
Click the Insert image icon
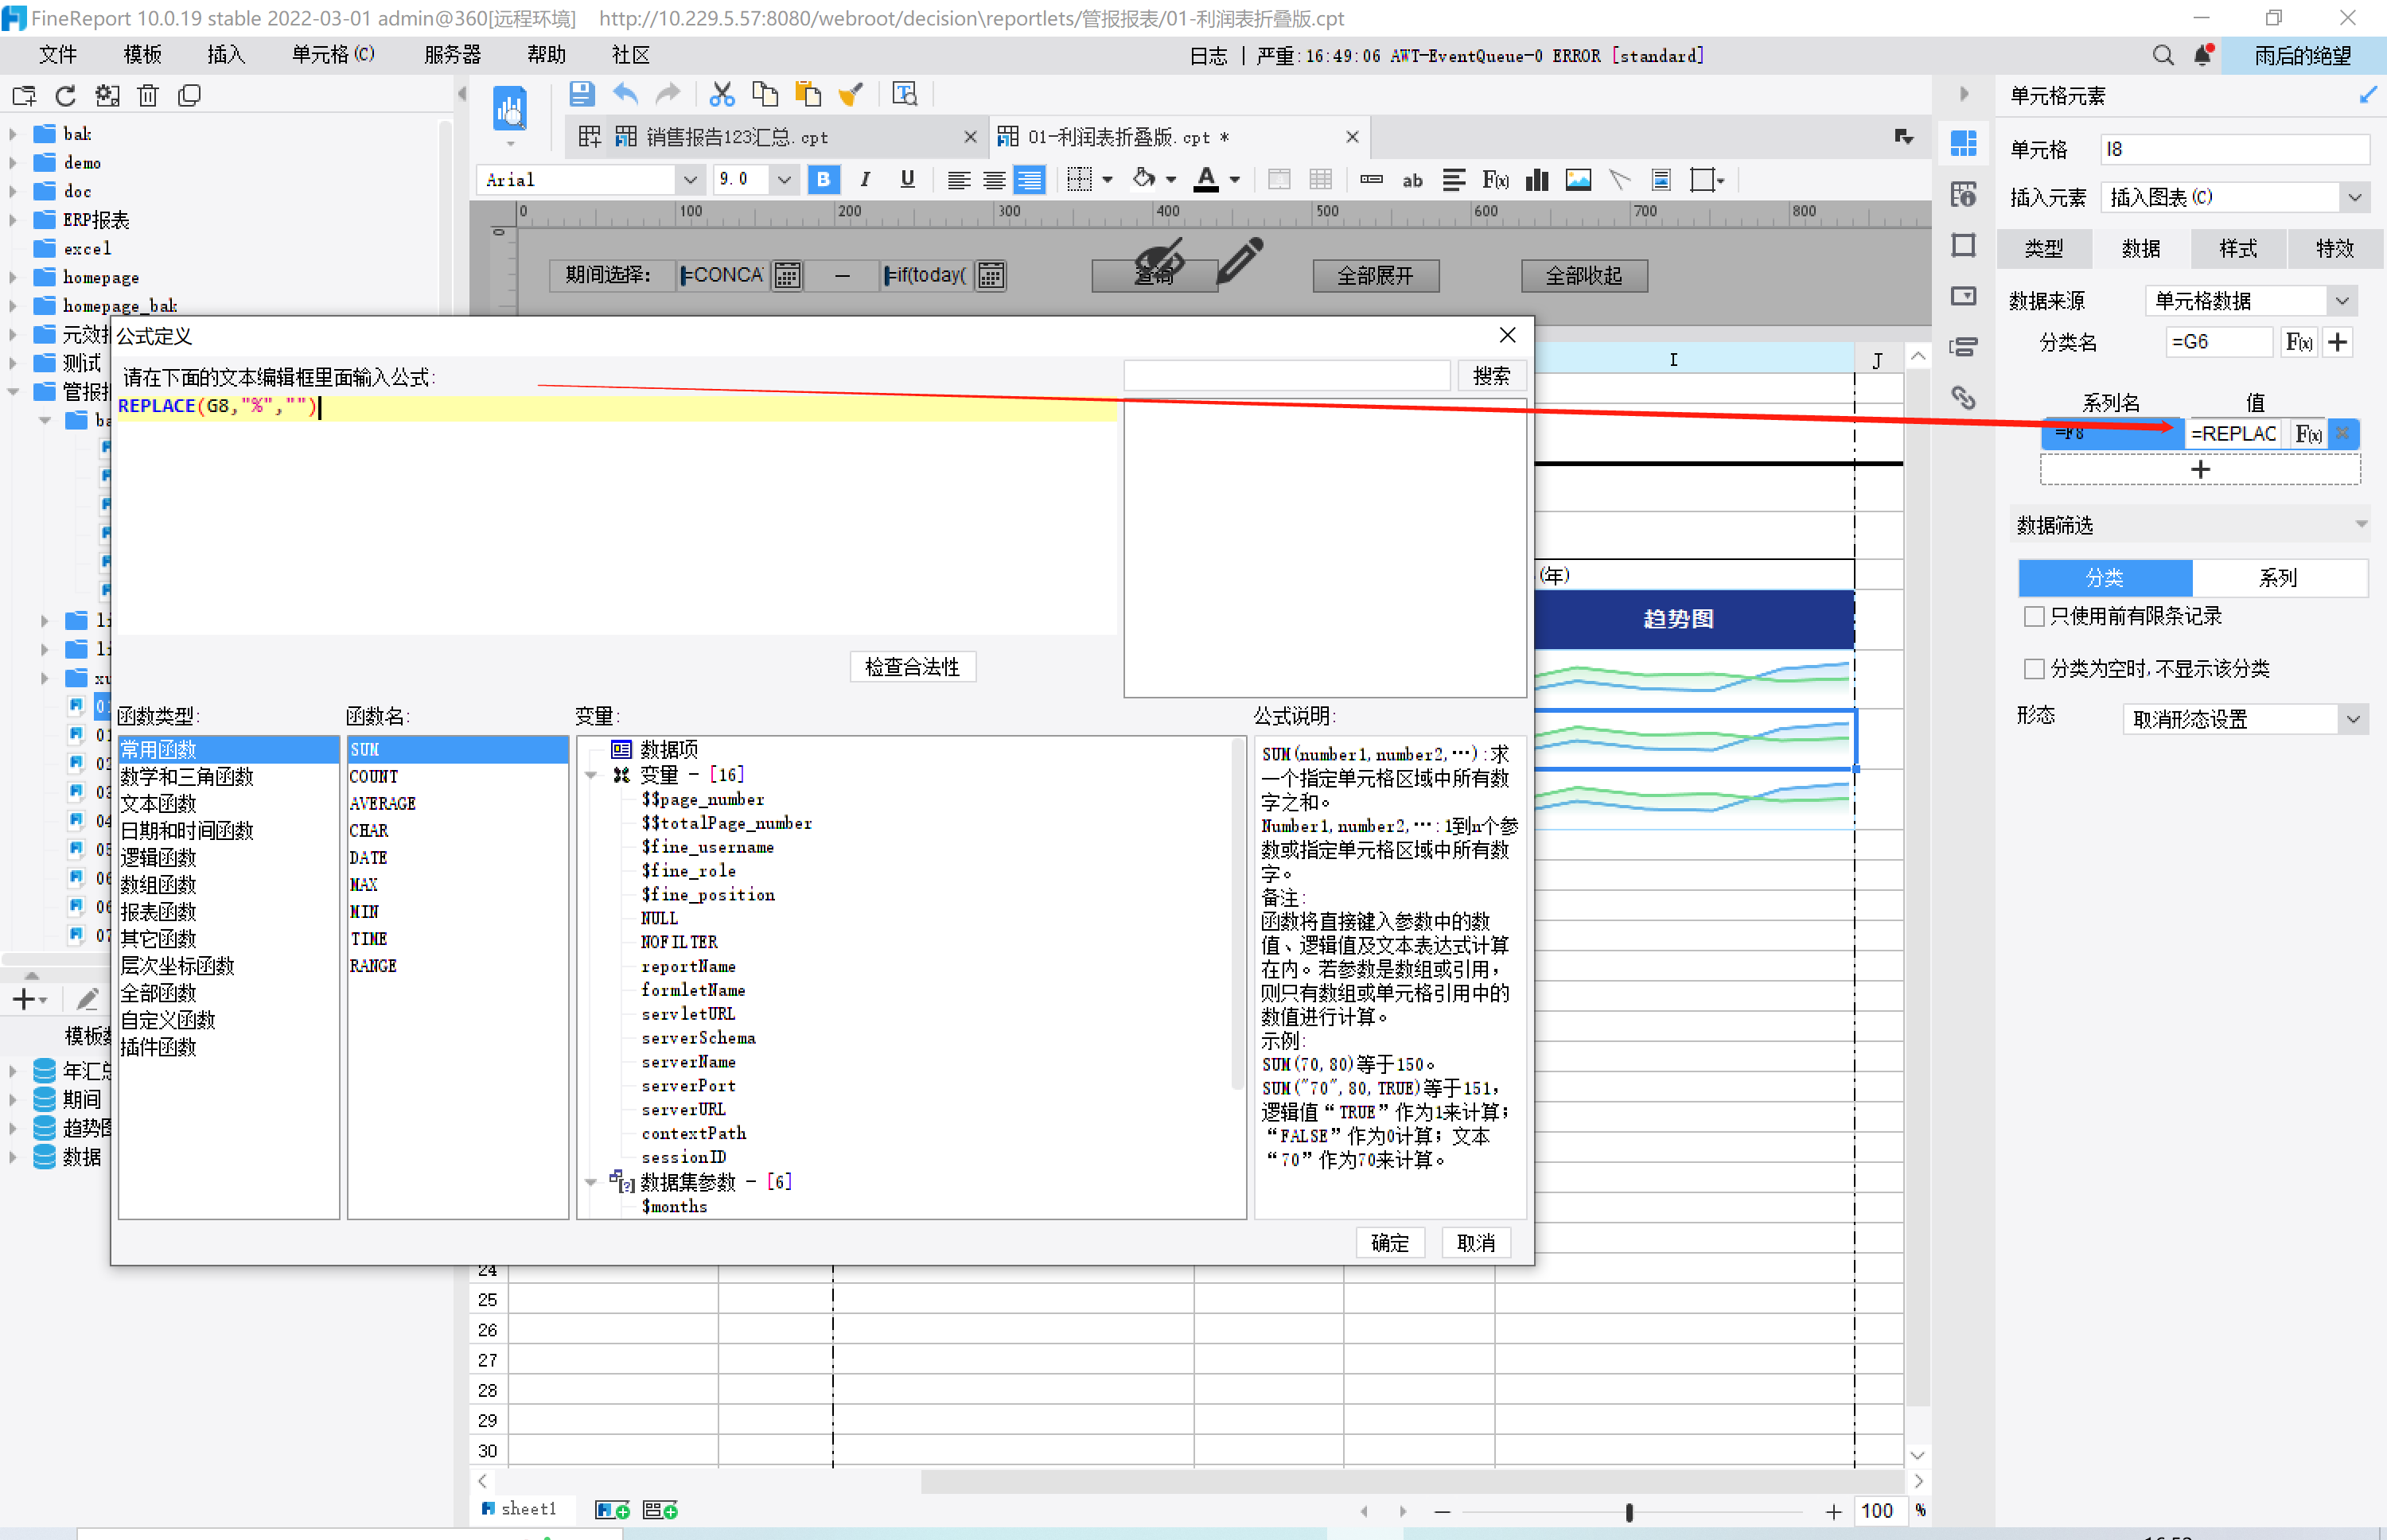tap(1578, 180)
